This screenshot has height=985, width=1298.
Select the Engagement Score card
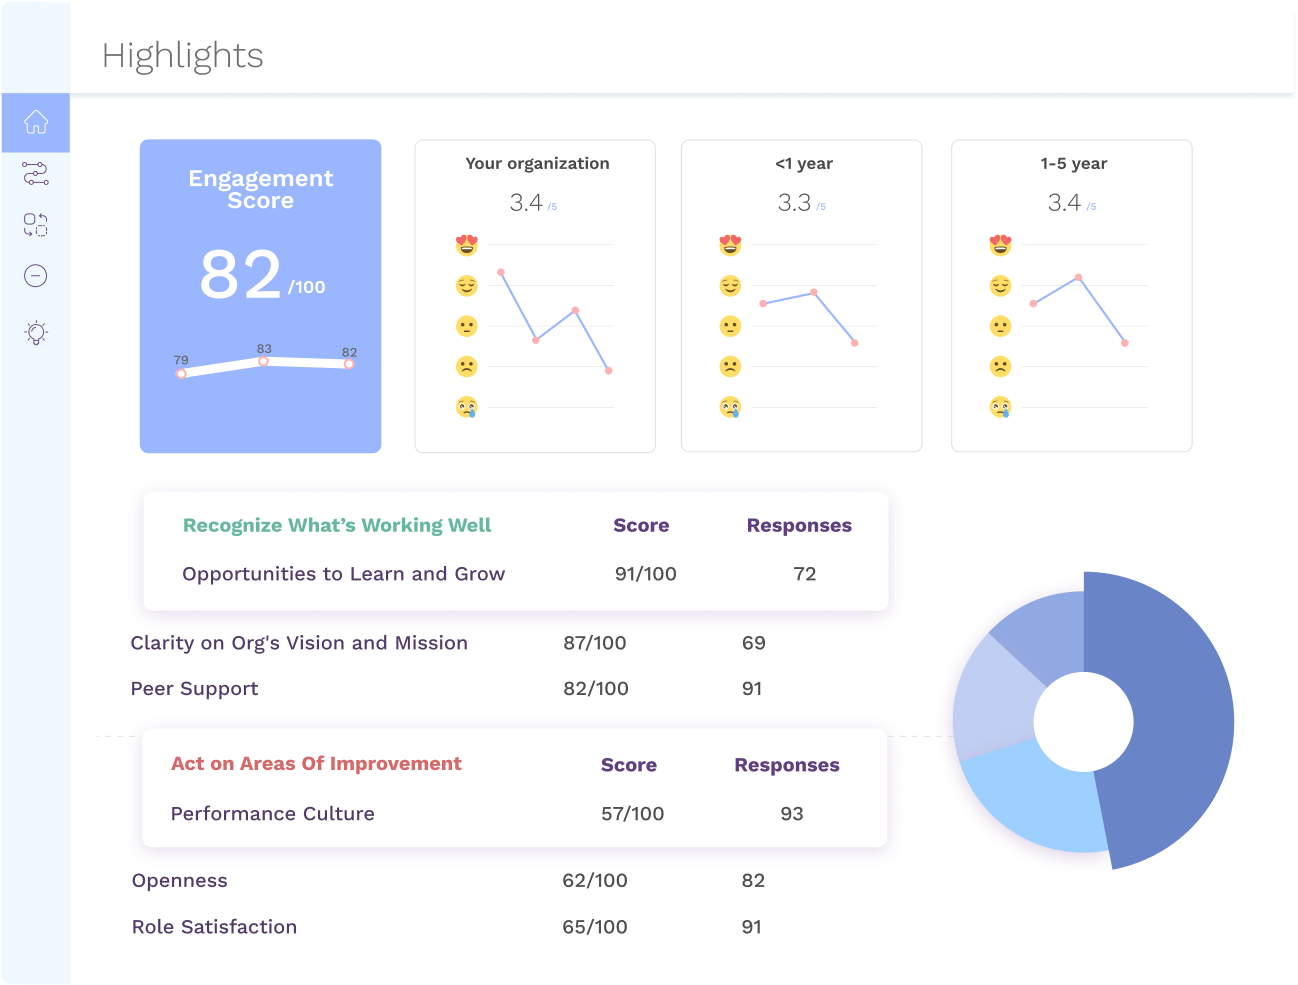pos(260,296)
